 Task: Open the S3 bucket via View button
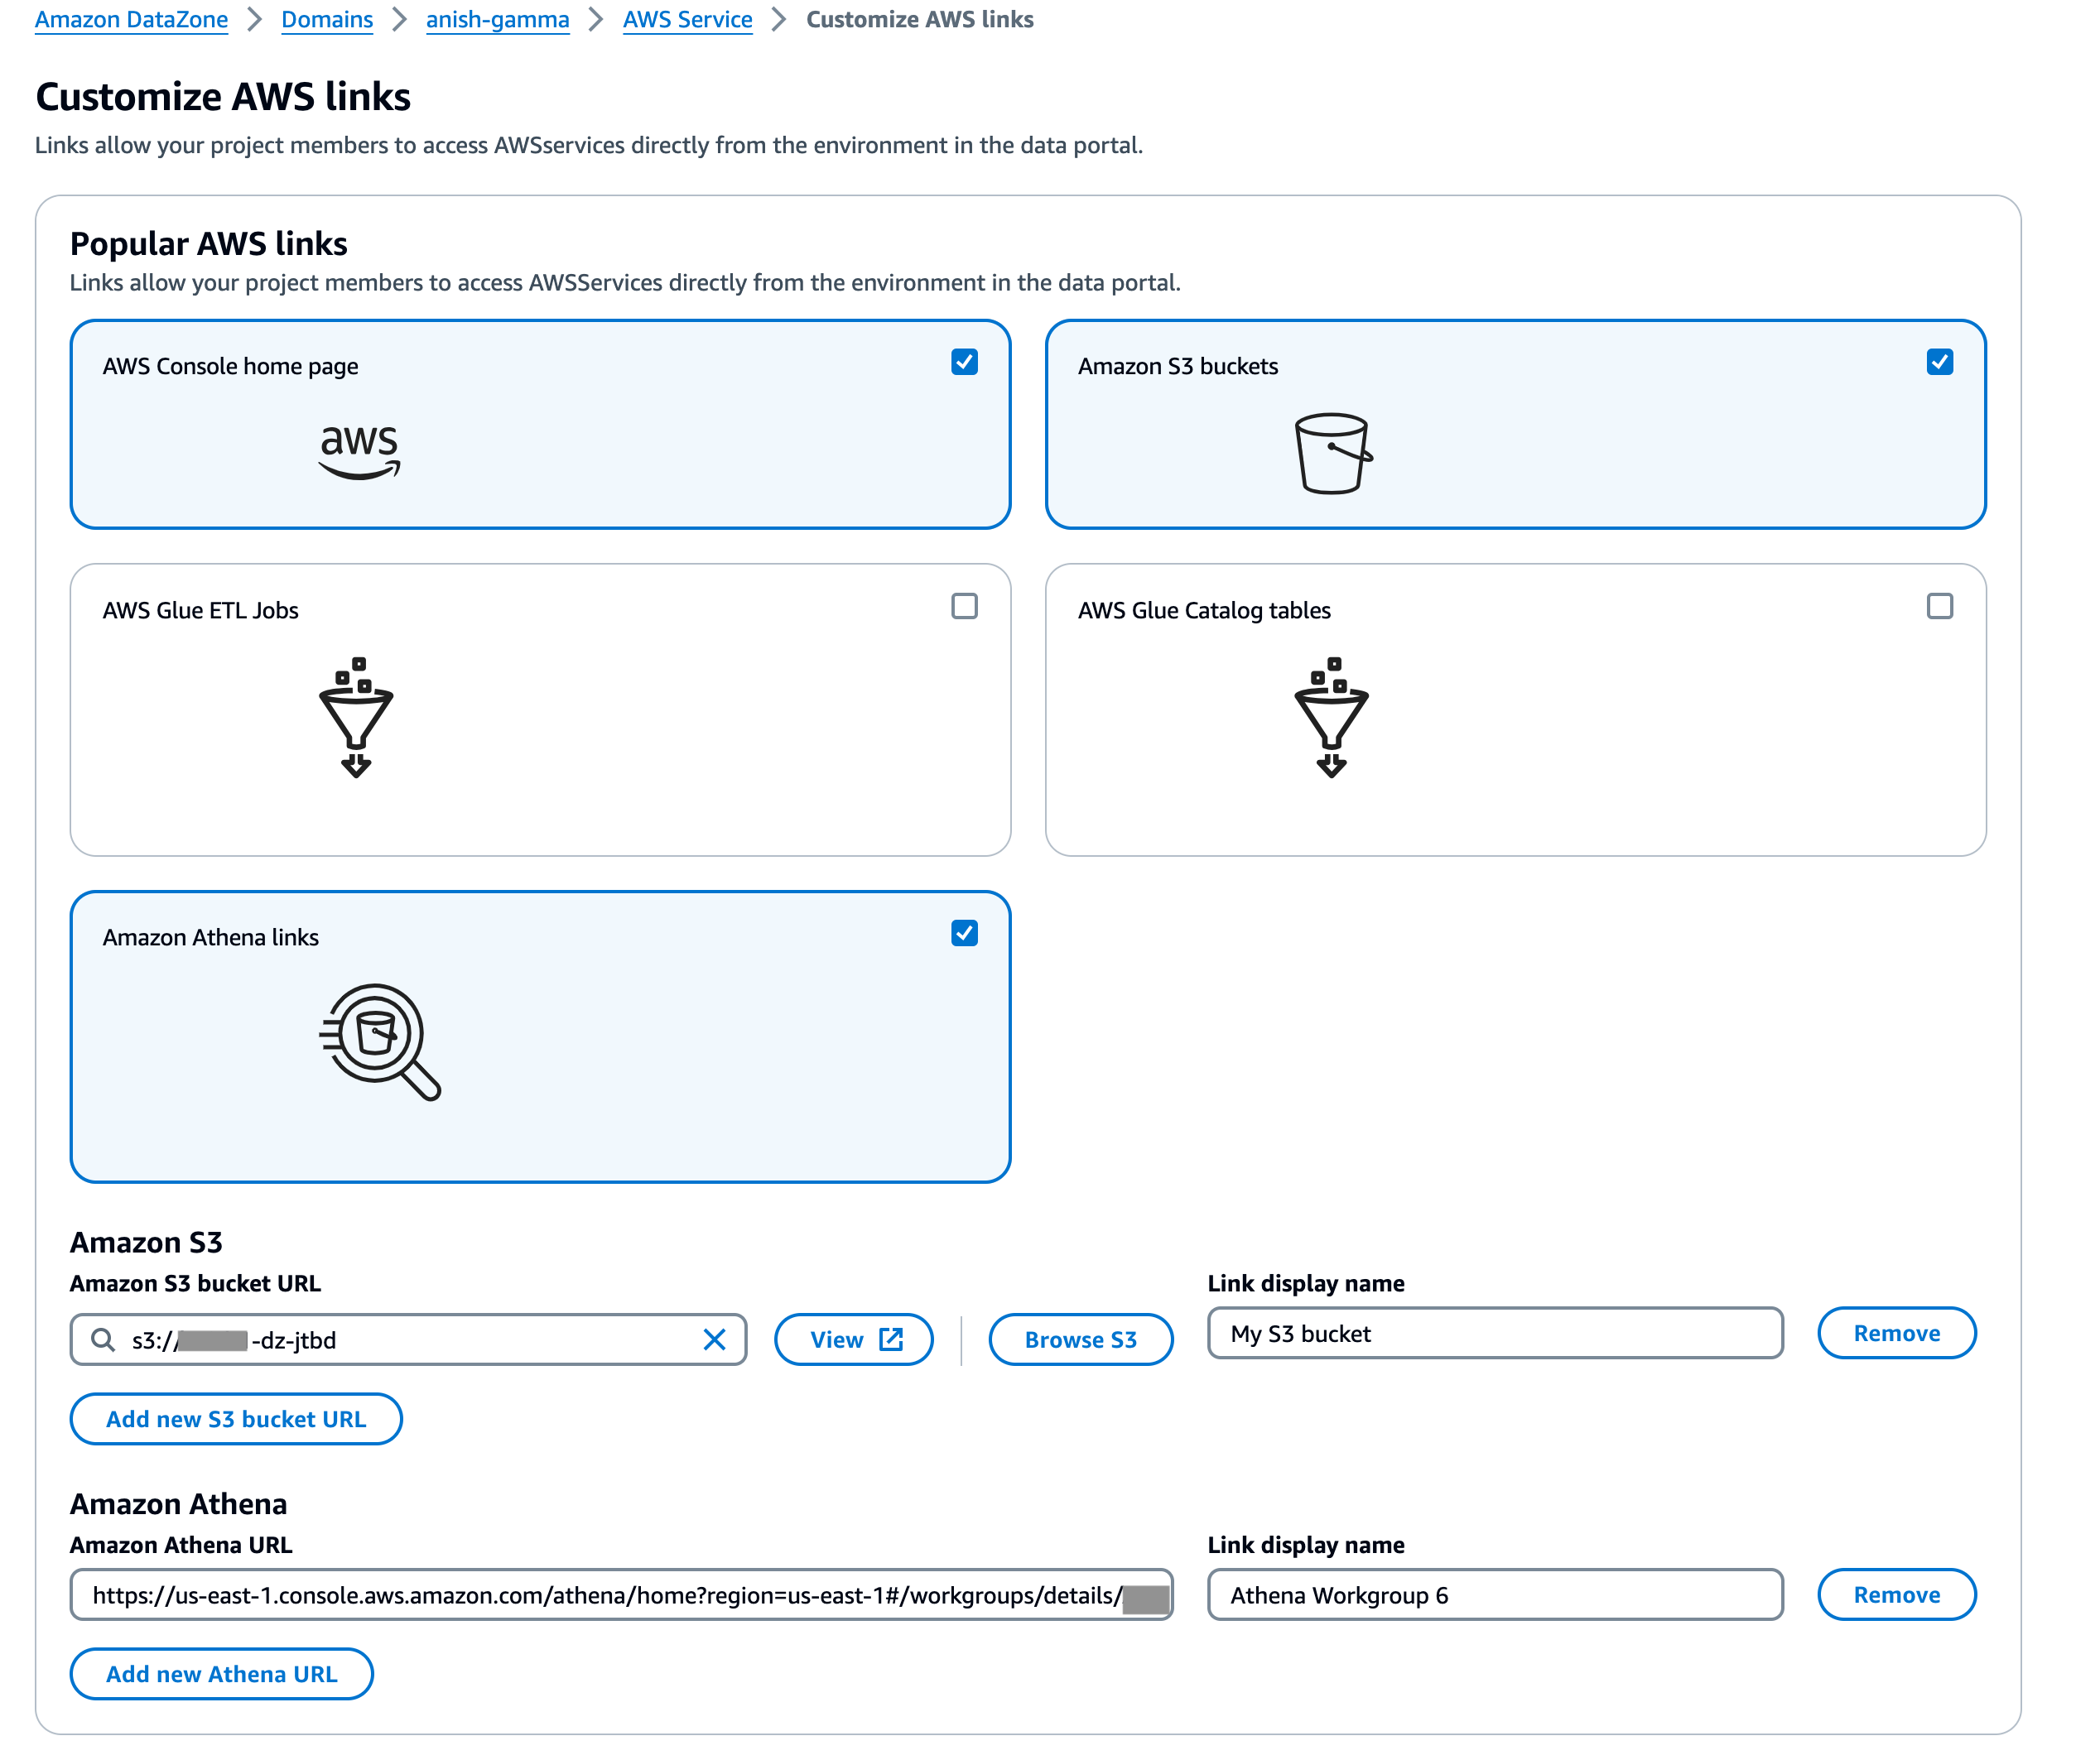pos(853,1340)
